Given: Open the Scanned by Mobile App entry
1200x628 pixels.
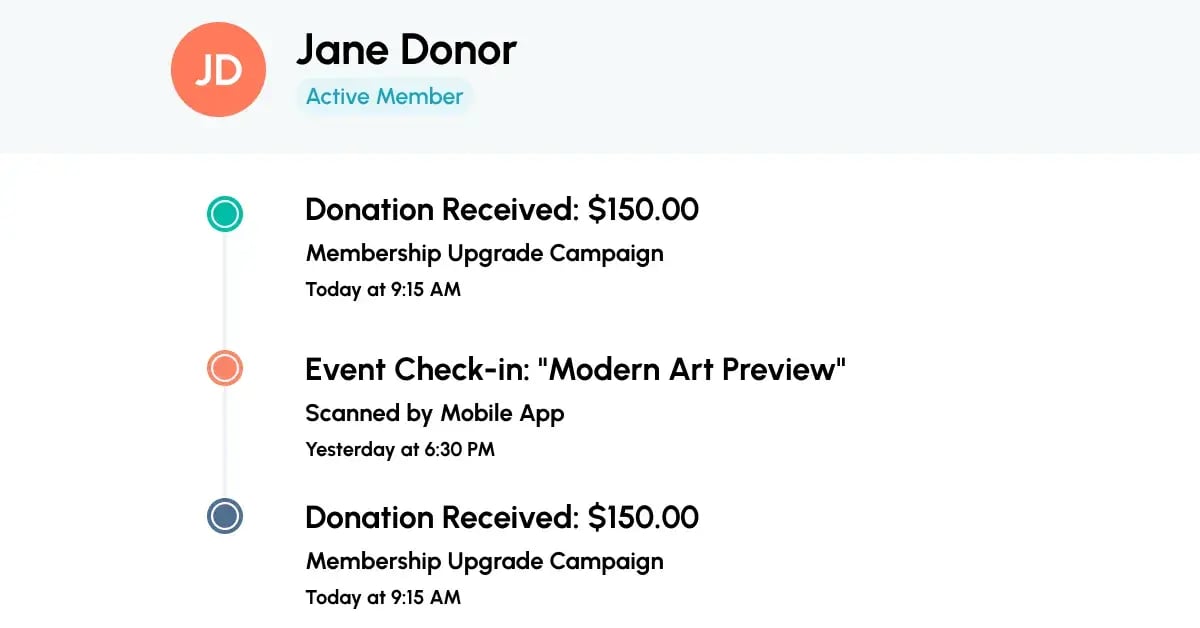Looking at the screenshot, I should [x=434, y=413].
